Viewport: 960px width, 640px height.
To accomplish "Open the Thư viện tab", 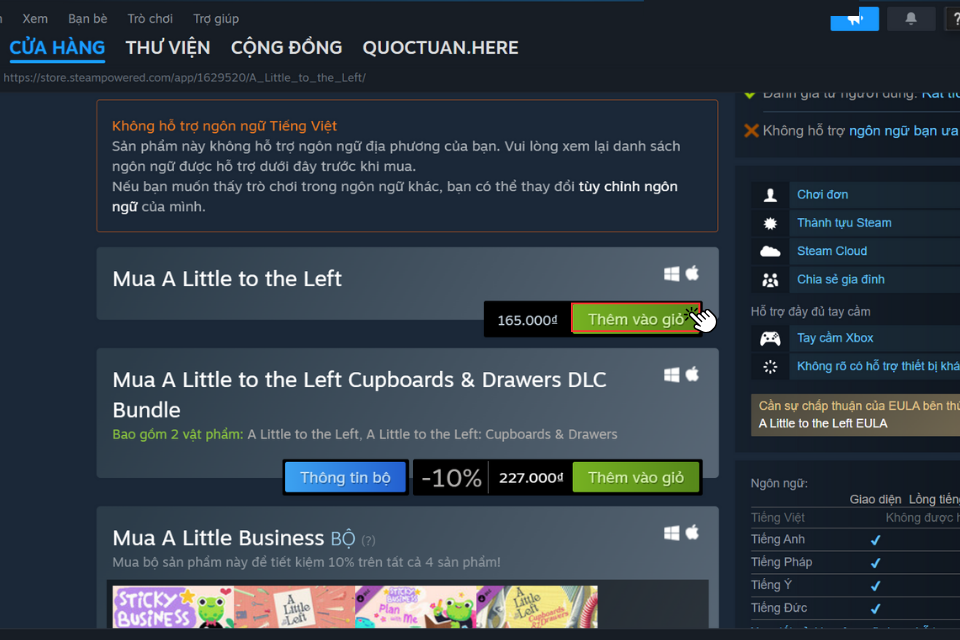I will pyautogui.click(x=168, y=48).
